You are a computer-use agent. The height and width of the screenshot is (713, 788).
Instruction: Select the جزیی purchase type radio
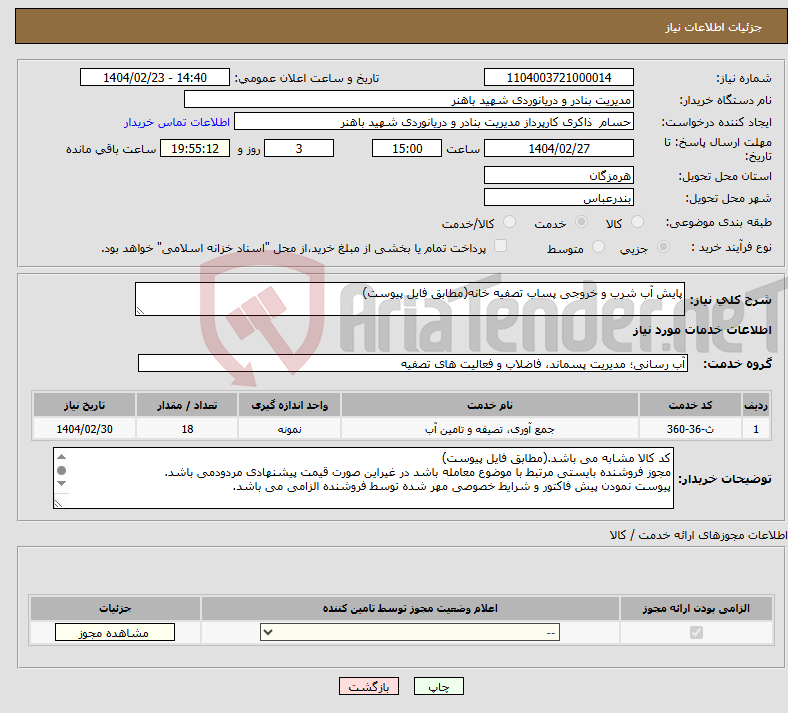pos(663,247)
